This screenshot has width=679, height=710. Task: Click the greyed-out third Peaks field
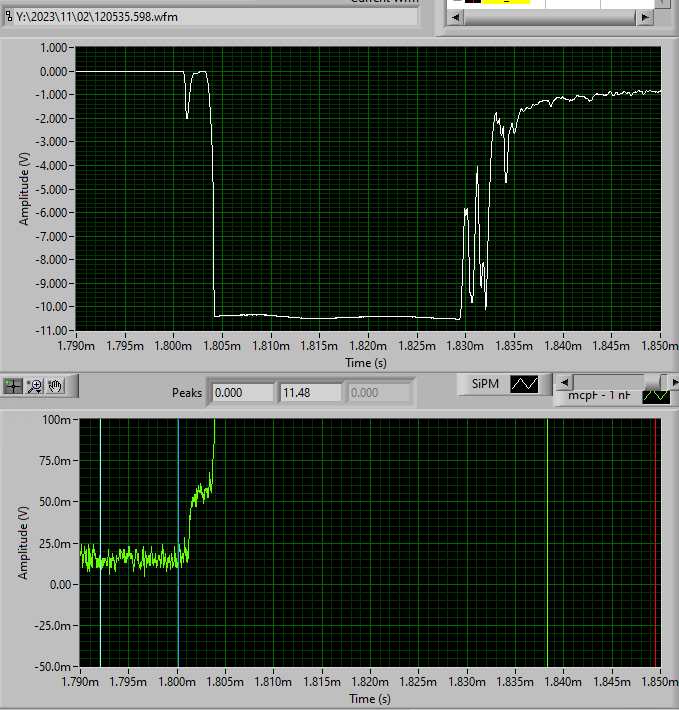pyautogui.click(x=379, y=393)
